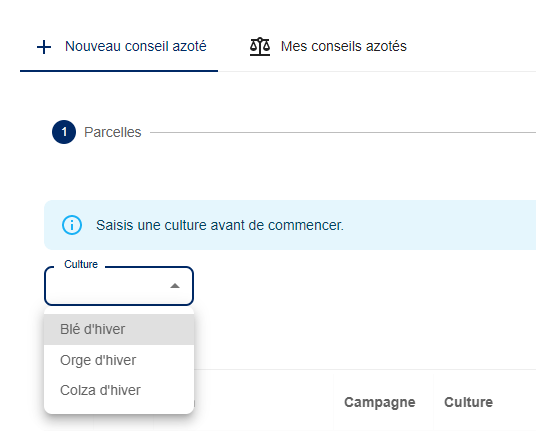Sort by the Campagne column header
536x431 pixels.
(379, 402)
